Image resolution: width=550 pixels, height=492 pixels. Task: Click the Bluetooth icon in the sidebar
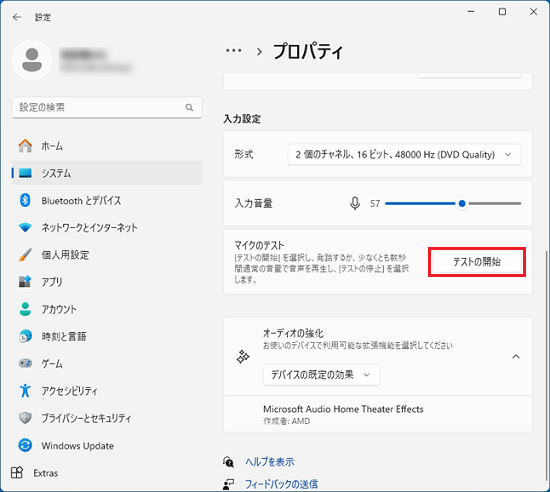click(x=25, y=200)
